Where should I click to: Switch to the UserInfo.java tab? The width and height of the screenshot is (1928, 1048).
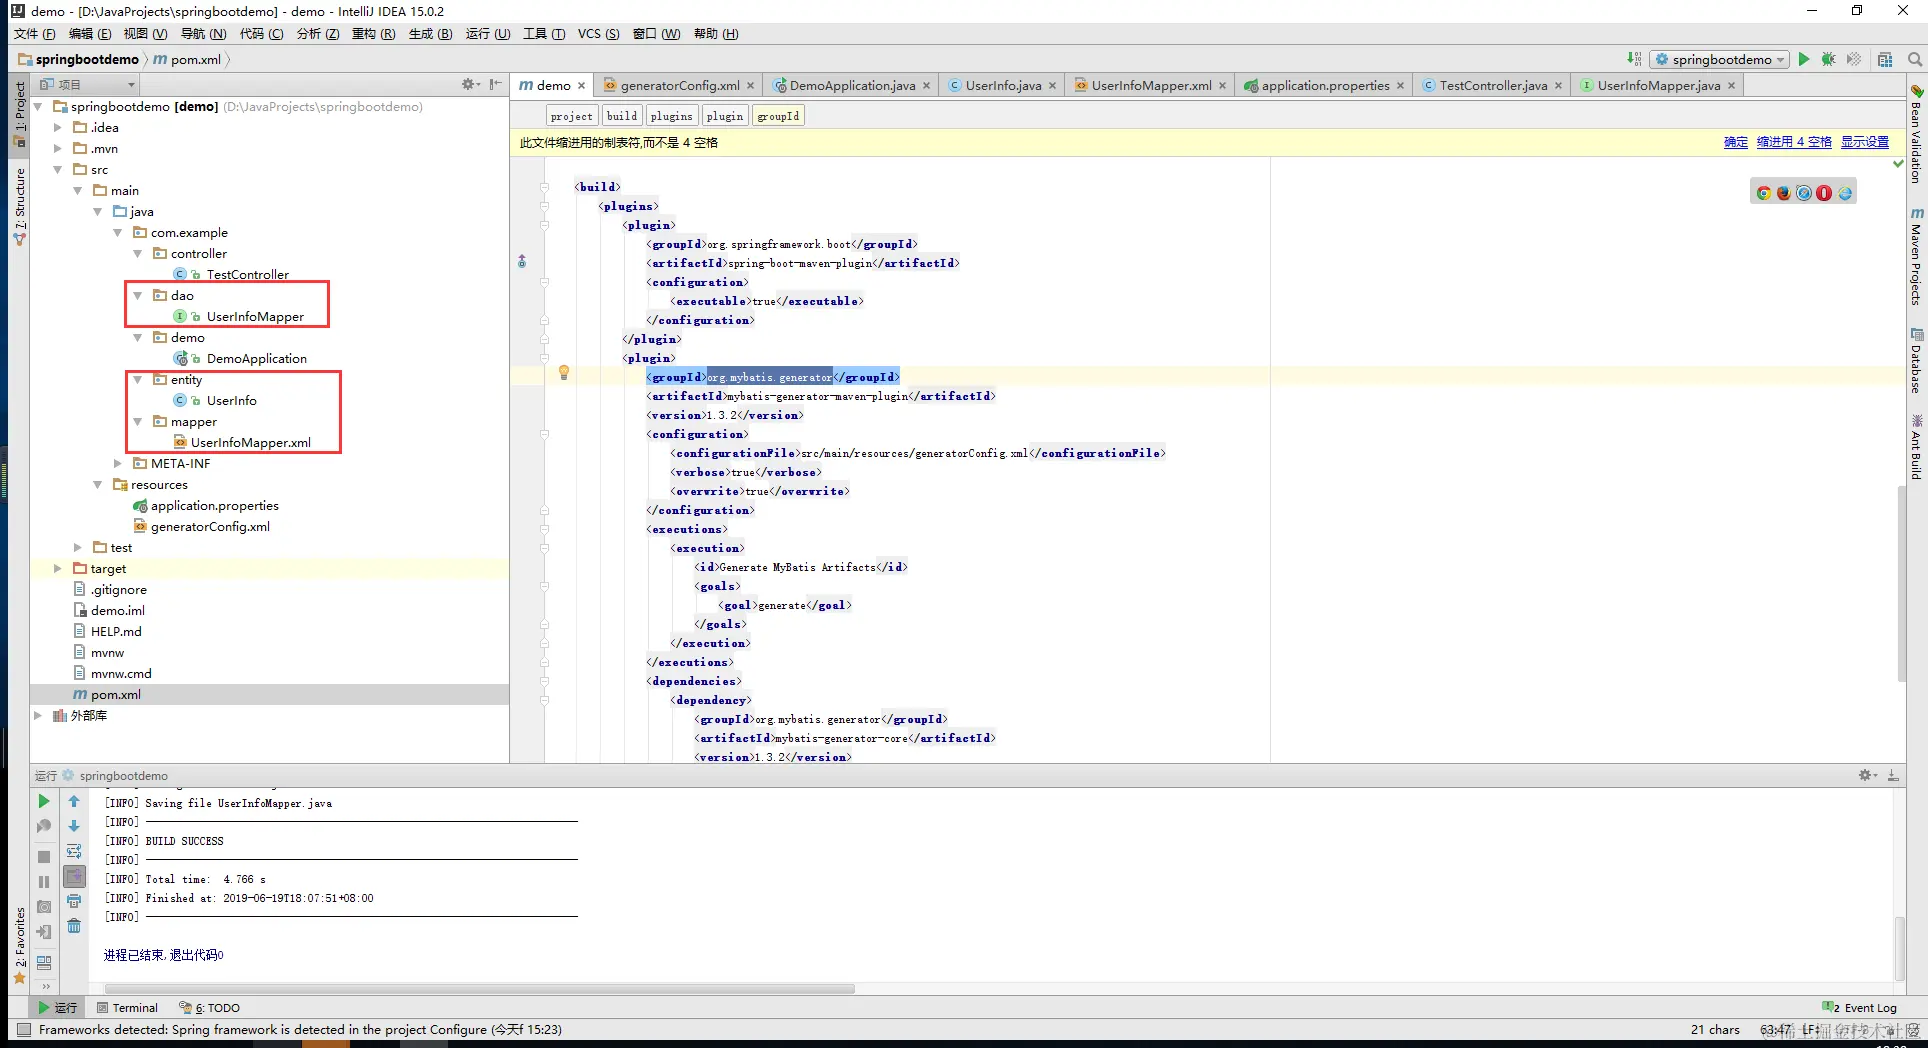(x=1002, y=85)
